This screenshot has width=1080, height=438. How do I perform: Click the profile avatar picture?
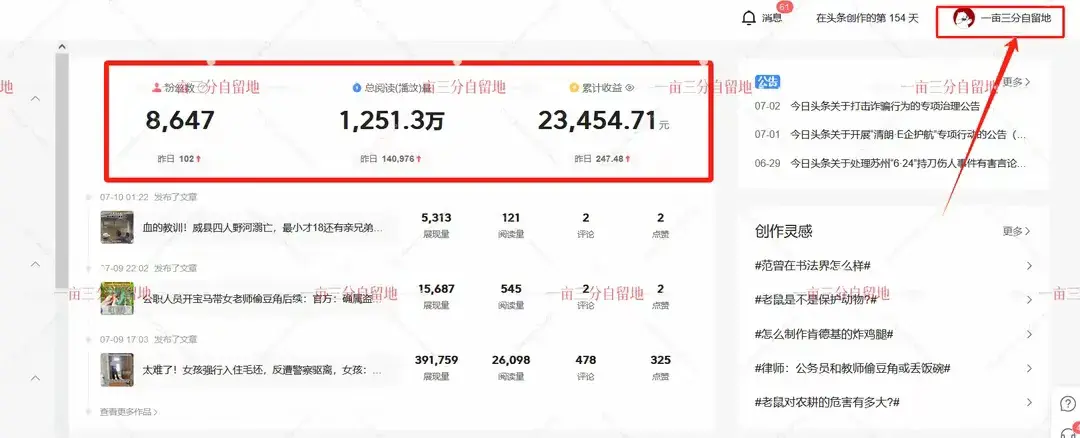tap(964, 18)
